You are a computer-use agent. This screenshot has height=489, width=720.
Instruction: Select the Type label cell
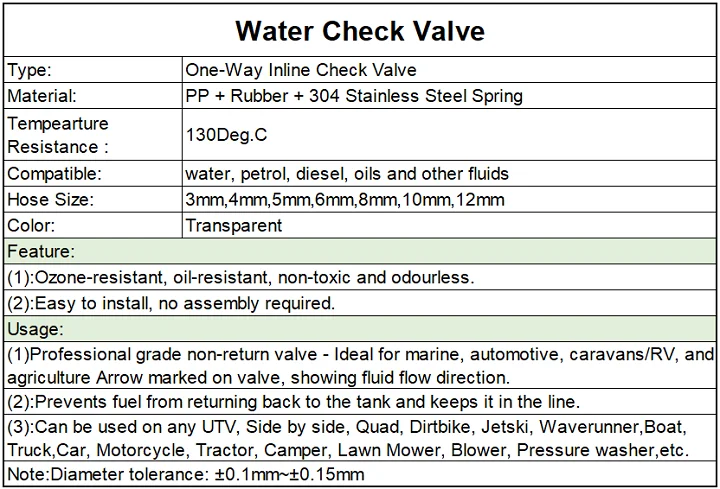[x=93, y=70]
